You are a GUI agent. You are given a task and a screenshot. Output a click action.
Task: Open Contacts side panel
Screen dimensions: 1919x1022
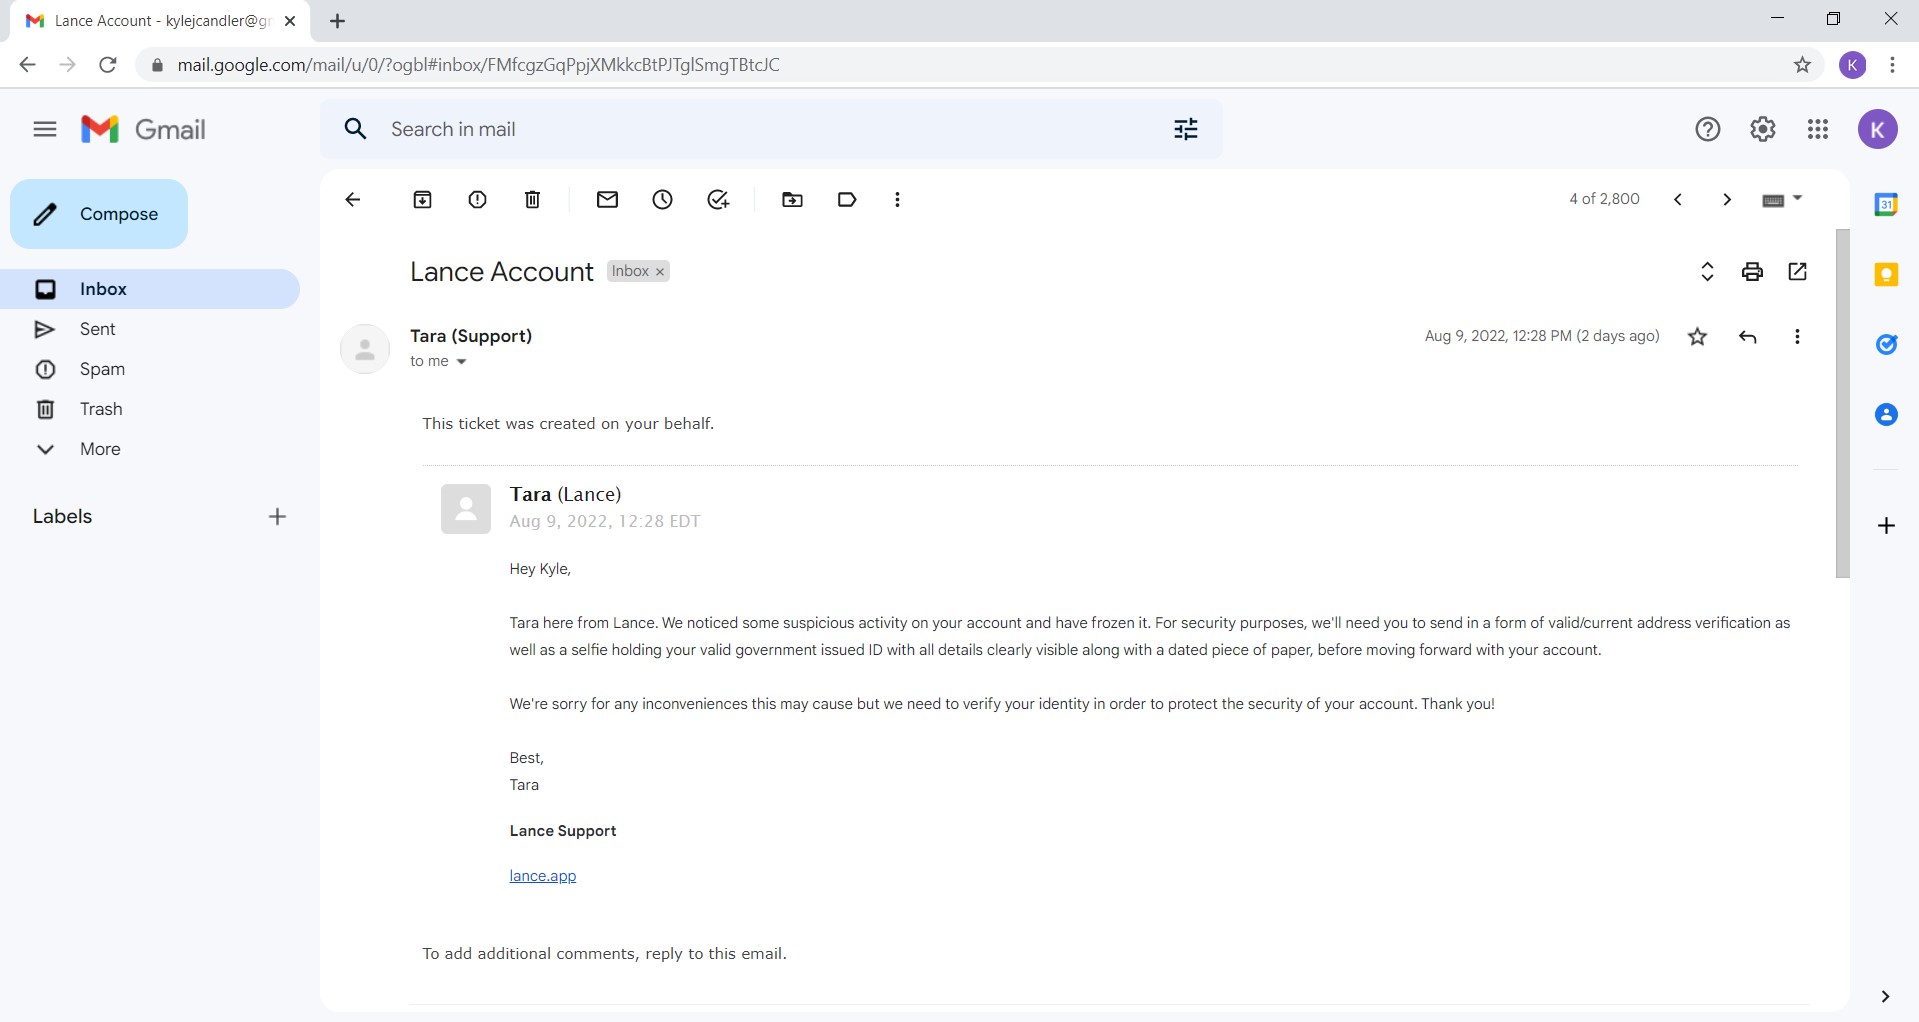tap(1886, 414)
